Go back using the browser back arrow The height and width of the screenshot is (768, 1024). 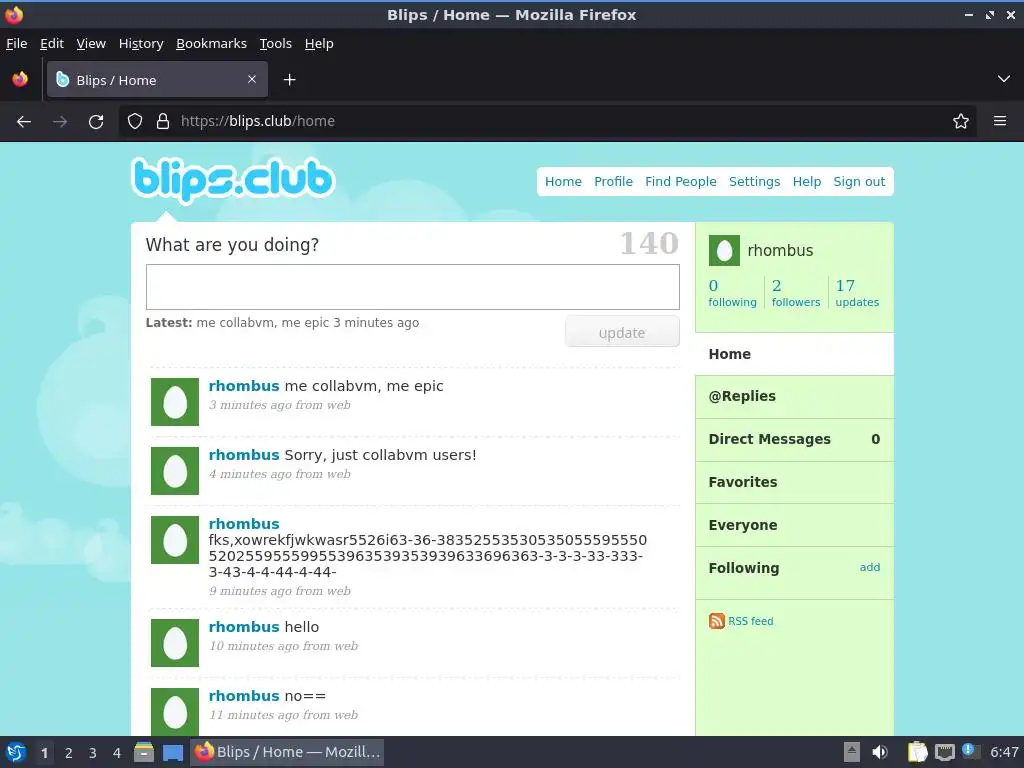click(x=24, y=121)
